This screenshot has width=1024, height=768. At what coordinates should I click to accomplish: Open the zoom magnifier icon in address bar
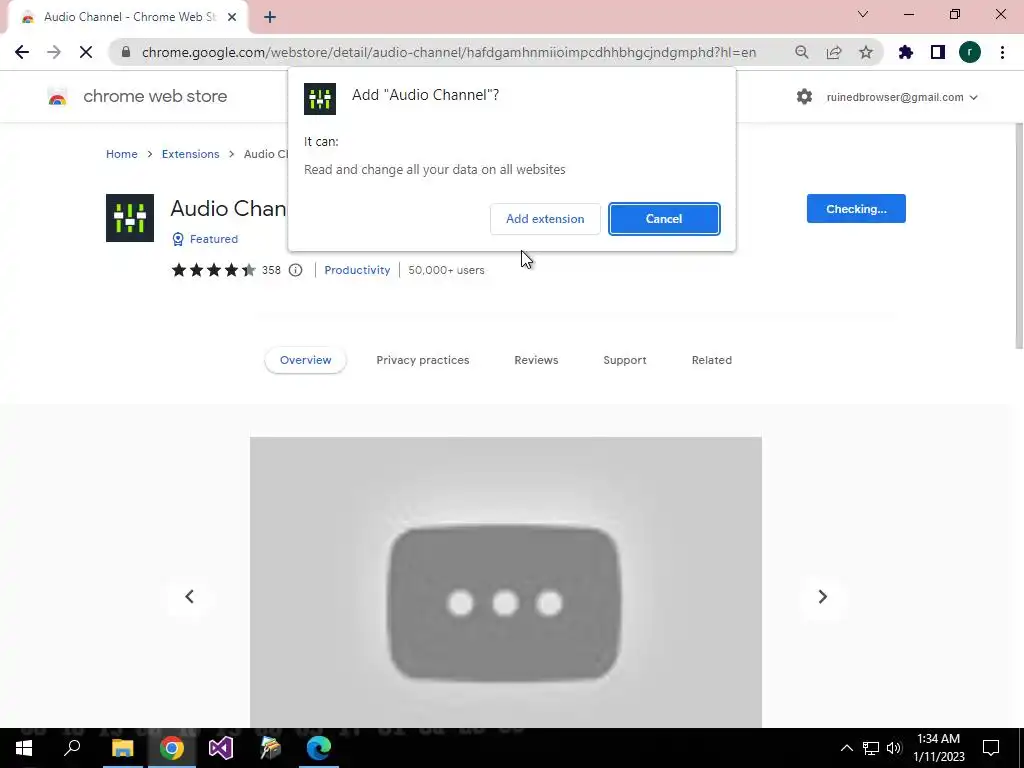tap(801, 52)
